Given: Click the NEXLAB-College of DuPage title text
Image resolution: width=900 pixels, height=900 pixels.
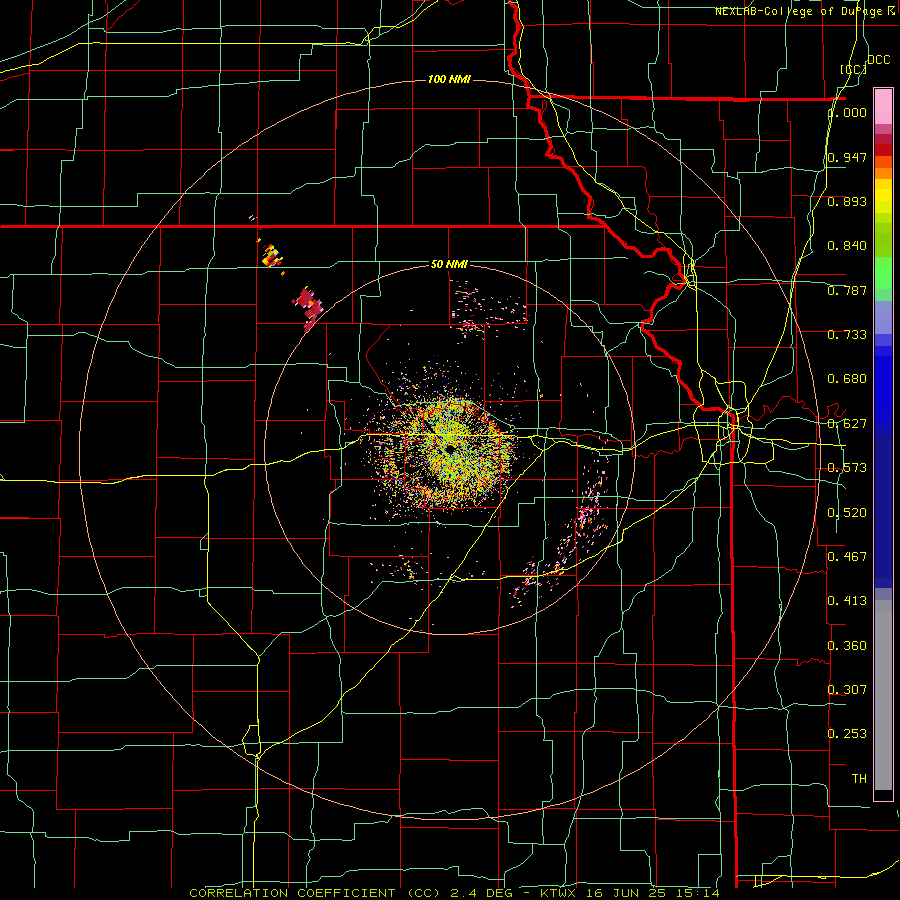Looking at the screenshot, I should [x=805, y=11].
